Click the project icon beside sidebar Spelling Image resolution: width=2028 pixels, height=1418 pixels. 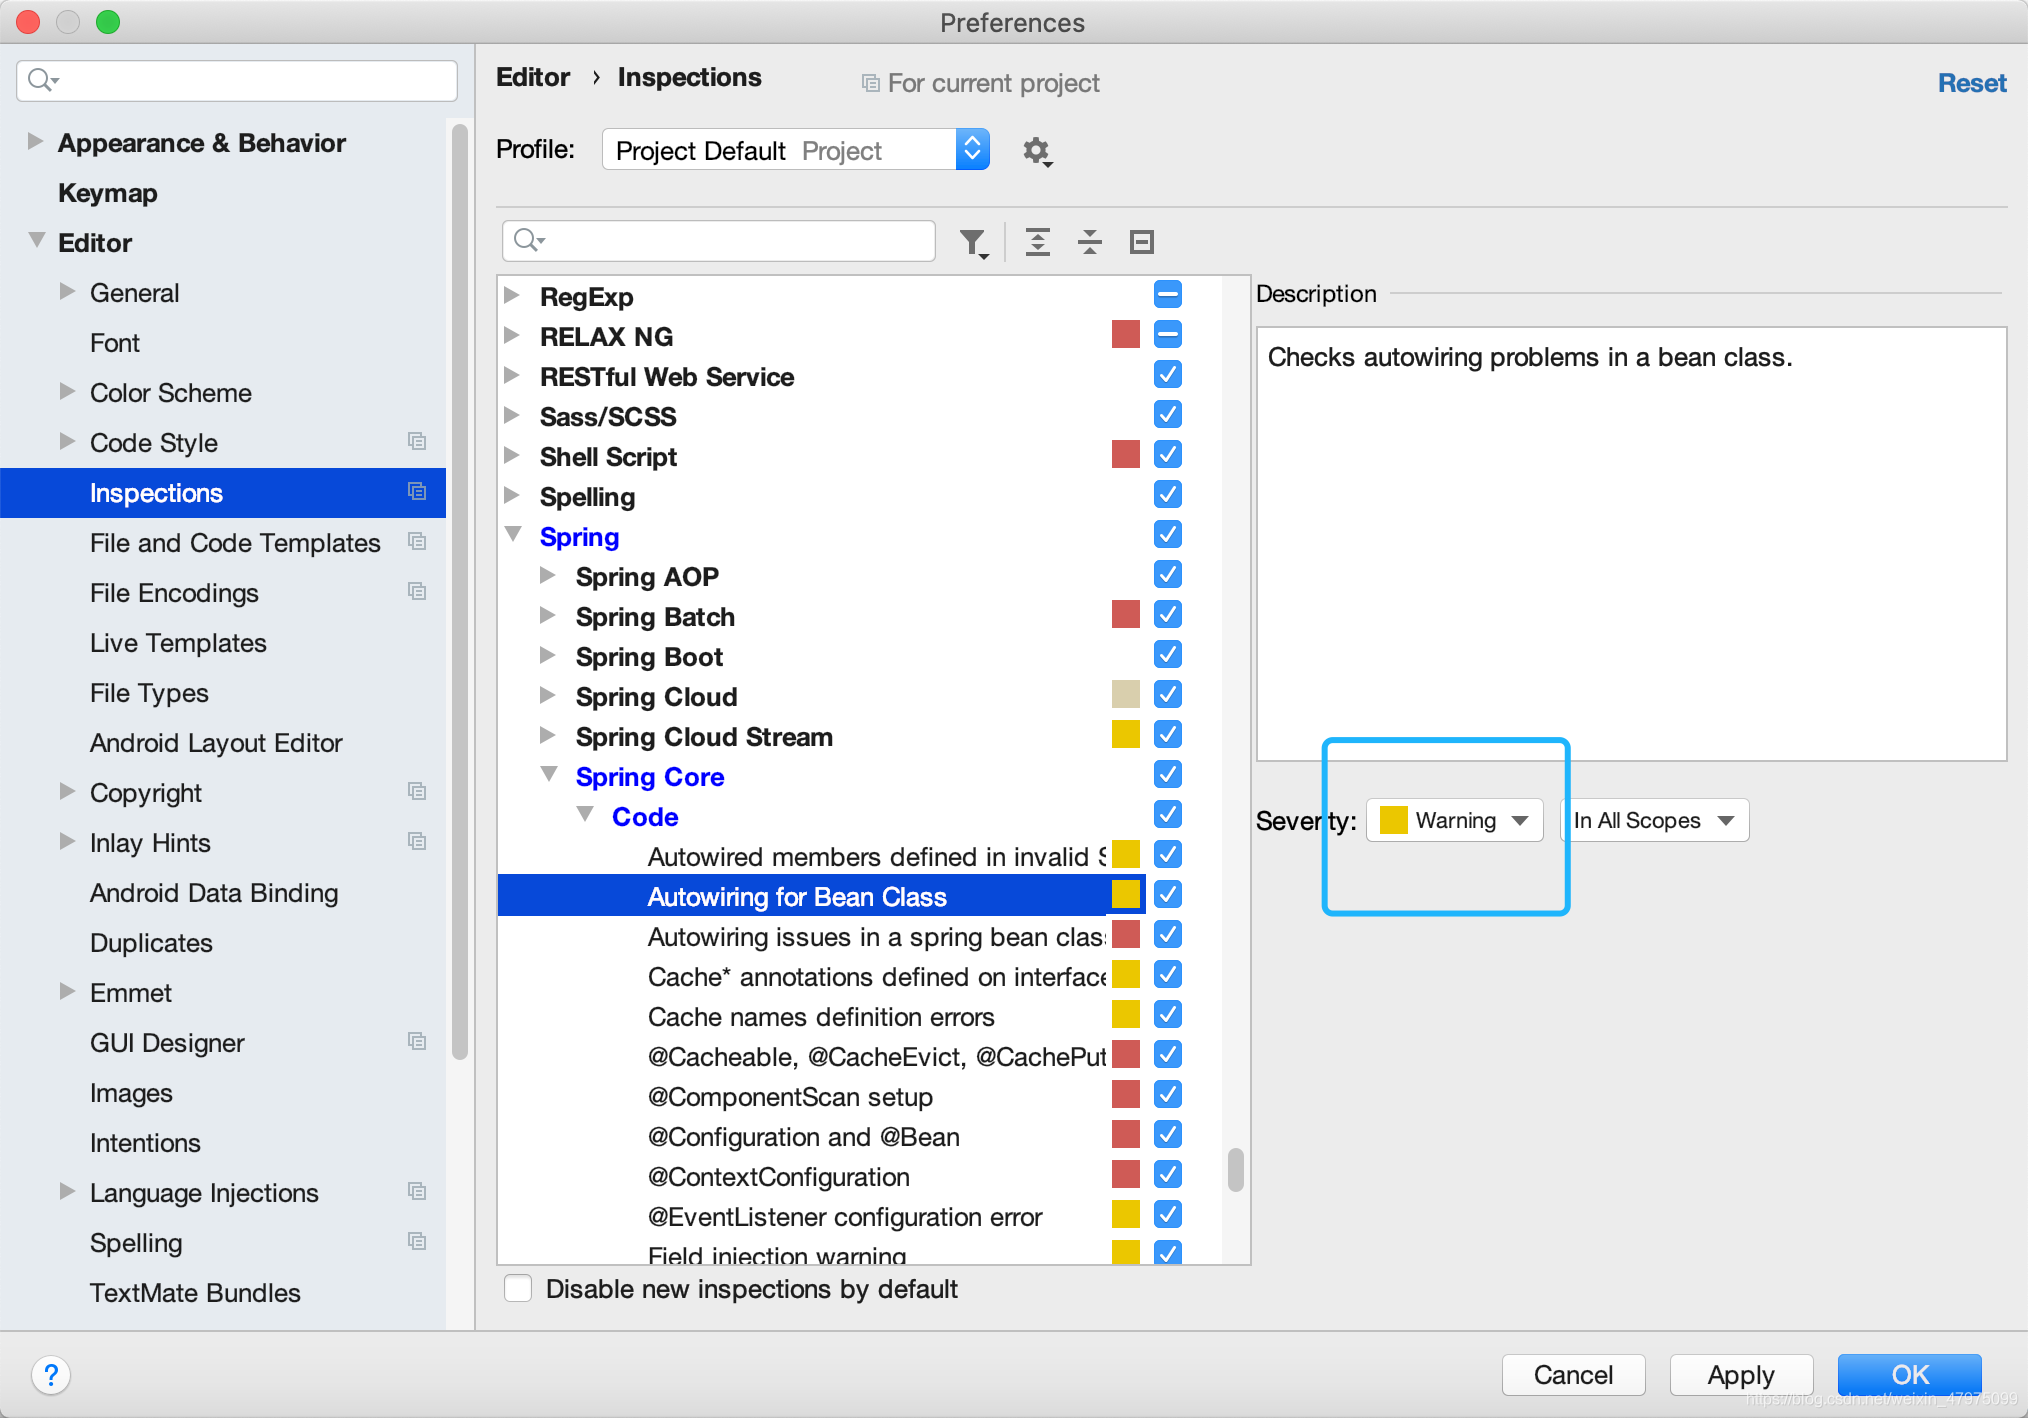(x=417, y=1241)
